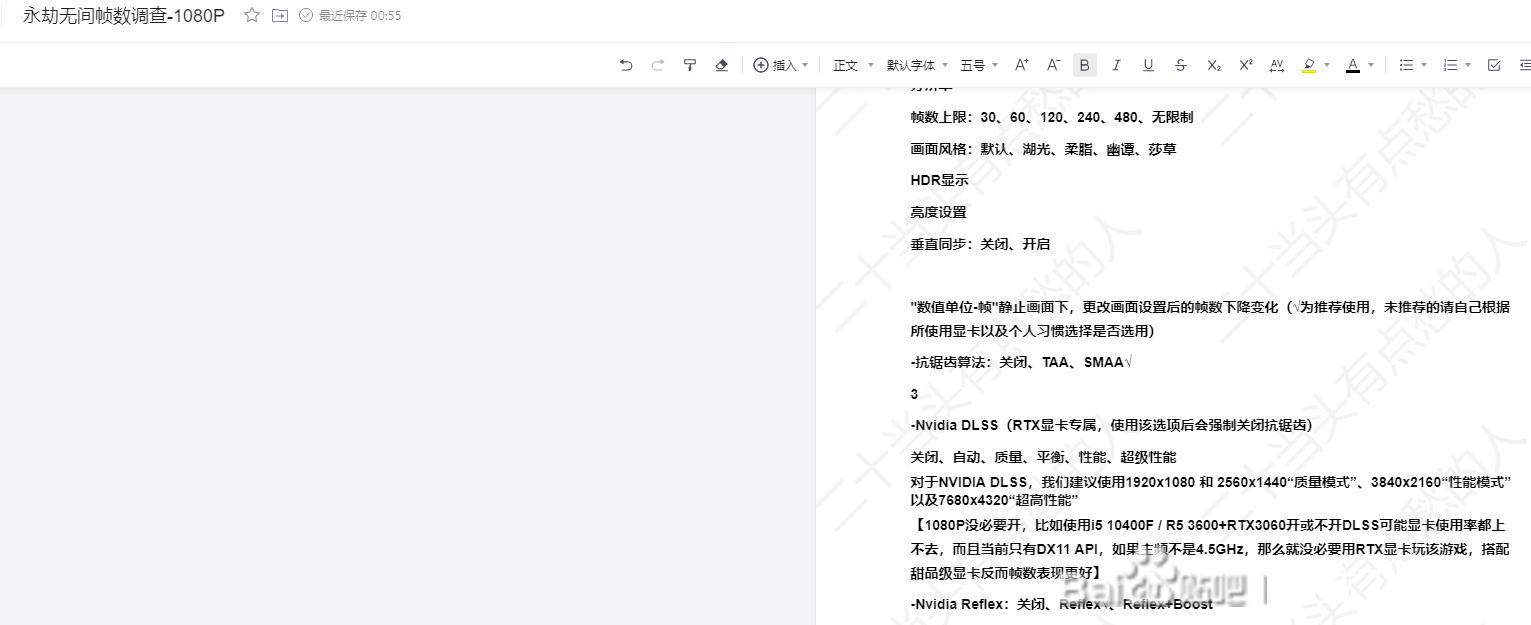Click the 最近保存 00:55 save status text
1531x625 pixels.
point(360,16)
